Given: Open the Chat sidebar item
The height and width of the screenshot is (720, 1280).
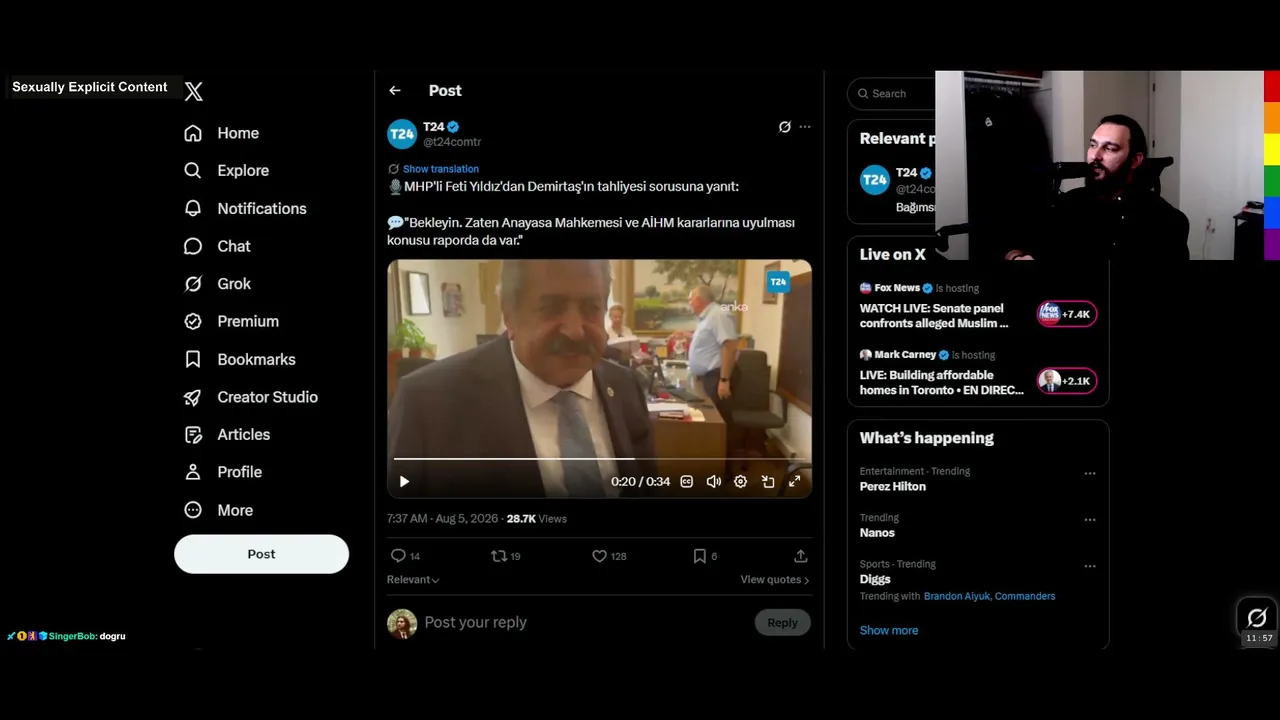Looking at the screenshot, I should coord(234,246).
